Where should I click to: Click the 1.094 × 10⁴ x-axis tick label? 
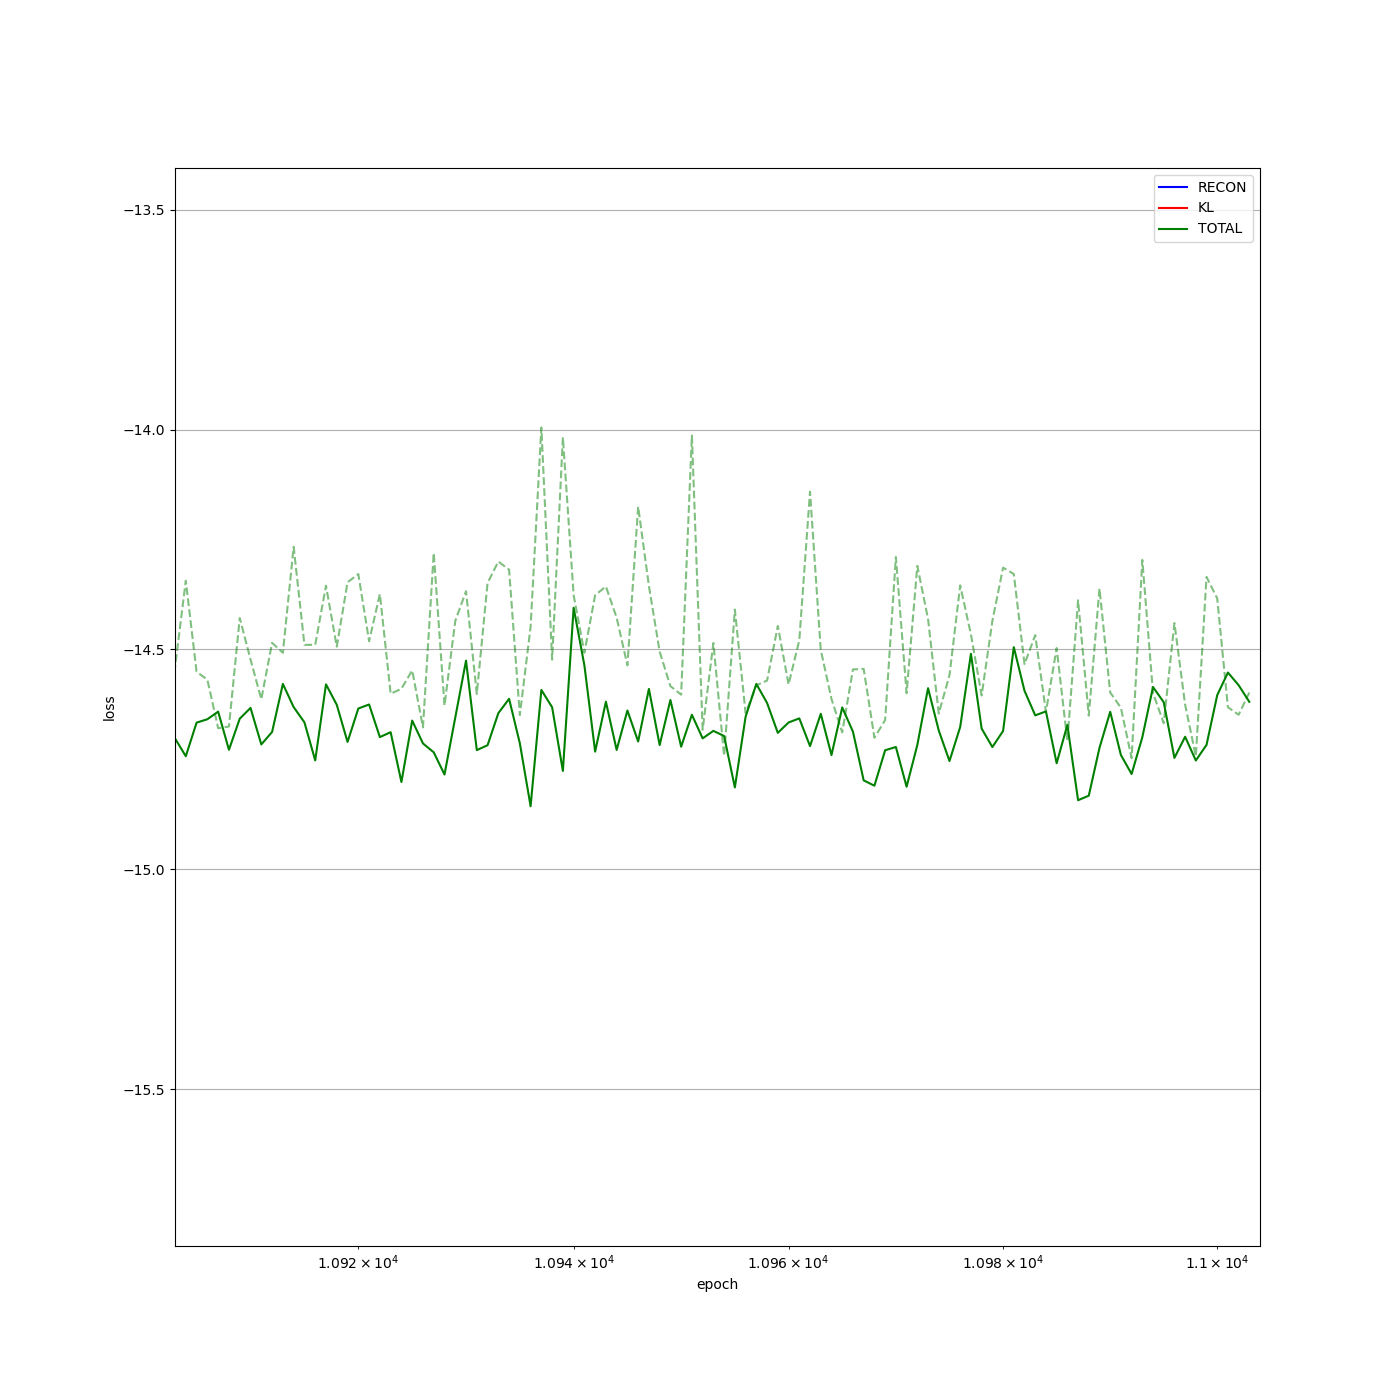(x=574, y=1263)
